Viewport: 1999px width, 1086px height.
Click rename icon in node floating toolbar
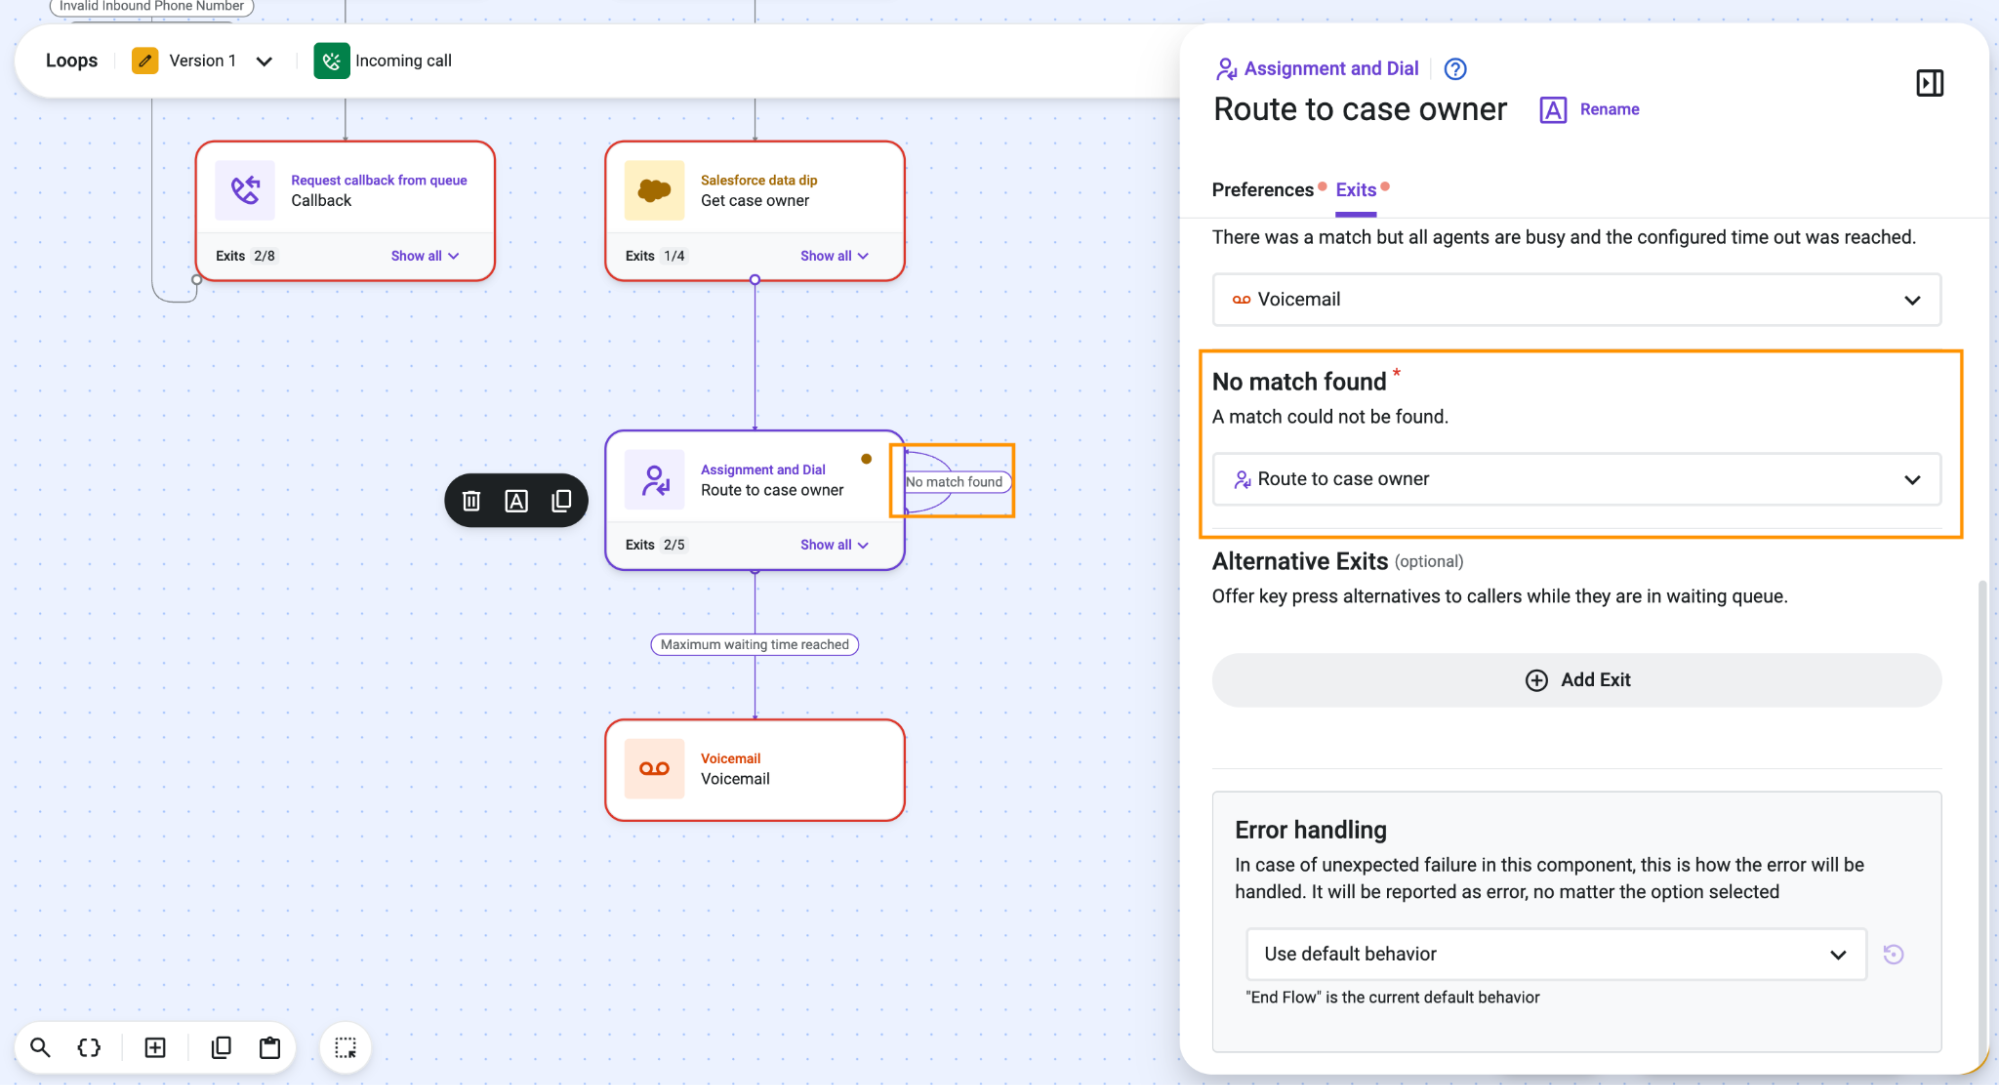pos(516,500)
